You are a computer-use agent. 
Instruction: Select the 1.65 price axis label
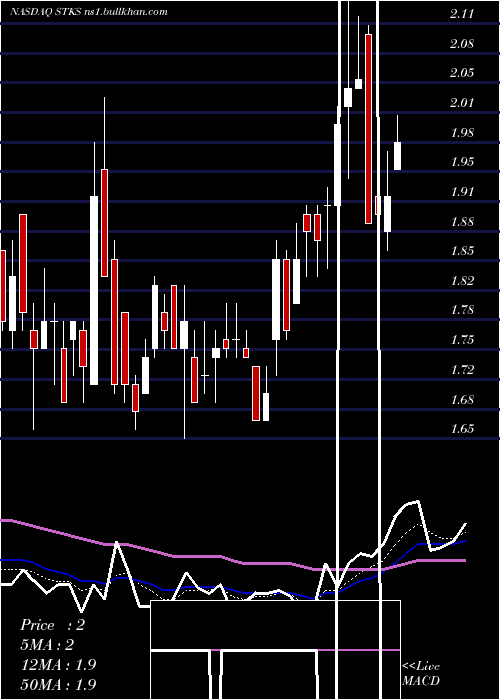point(462,429)
